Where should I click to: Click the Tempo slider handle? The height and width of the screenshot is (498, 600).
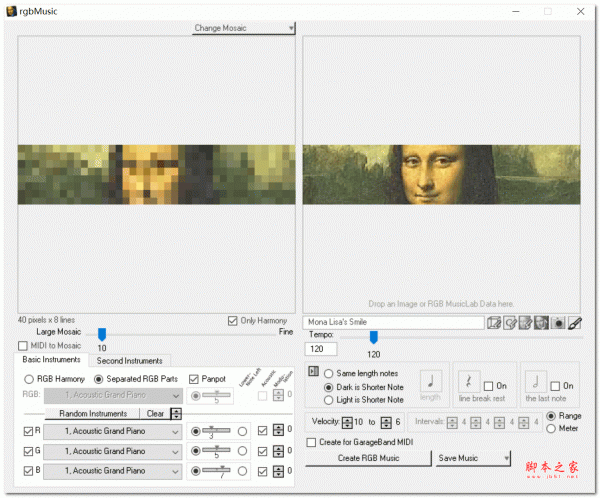(x=373, y=338)
